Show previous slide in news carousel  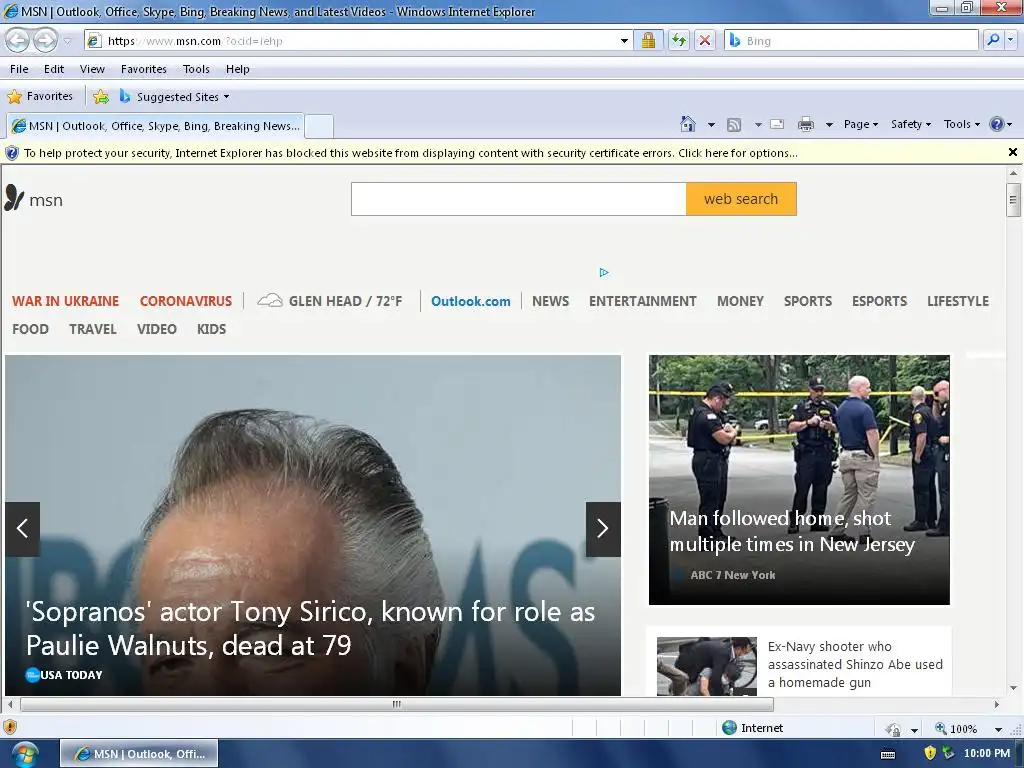coord(22,529)
